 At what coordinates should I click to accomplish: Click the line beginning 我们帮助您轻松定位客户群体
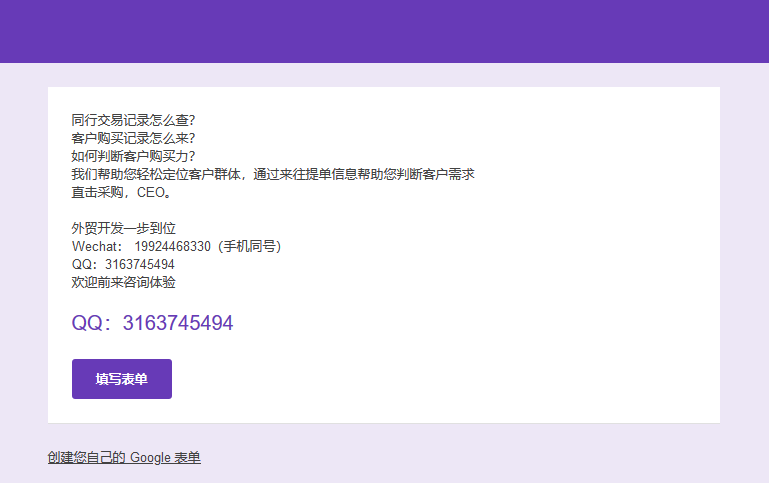tap(273, 174)
